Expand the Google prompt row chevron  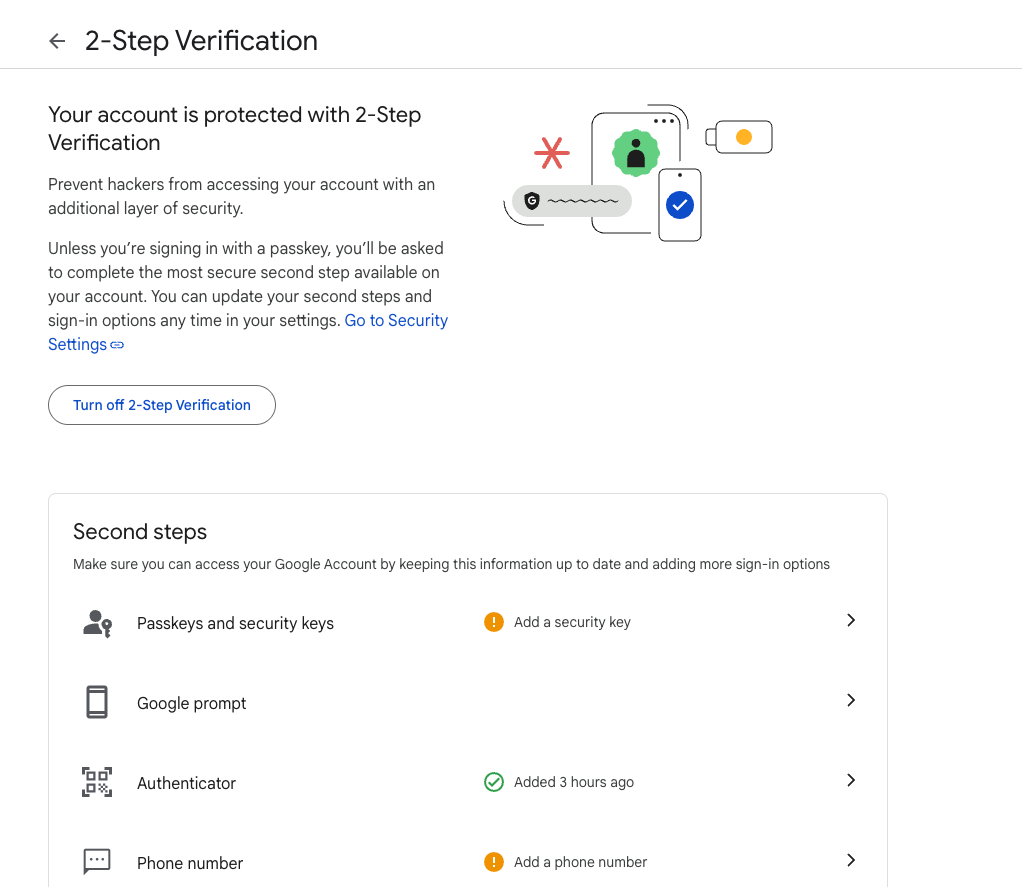click(x=851, y=701)
